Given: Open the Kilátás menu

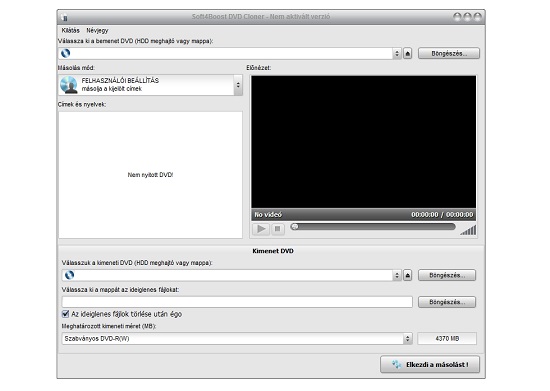Looking at the screenshot, I should (71, 30).
